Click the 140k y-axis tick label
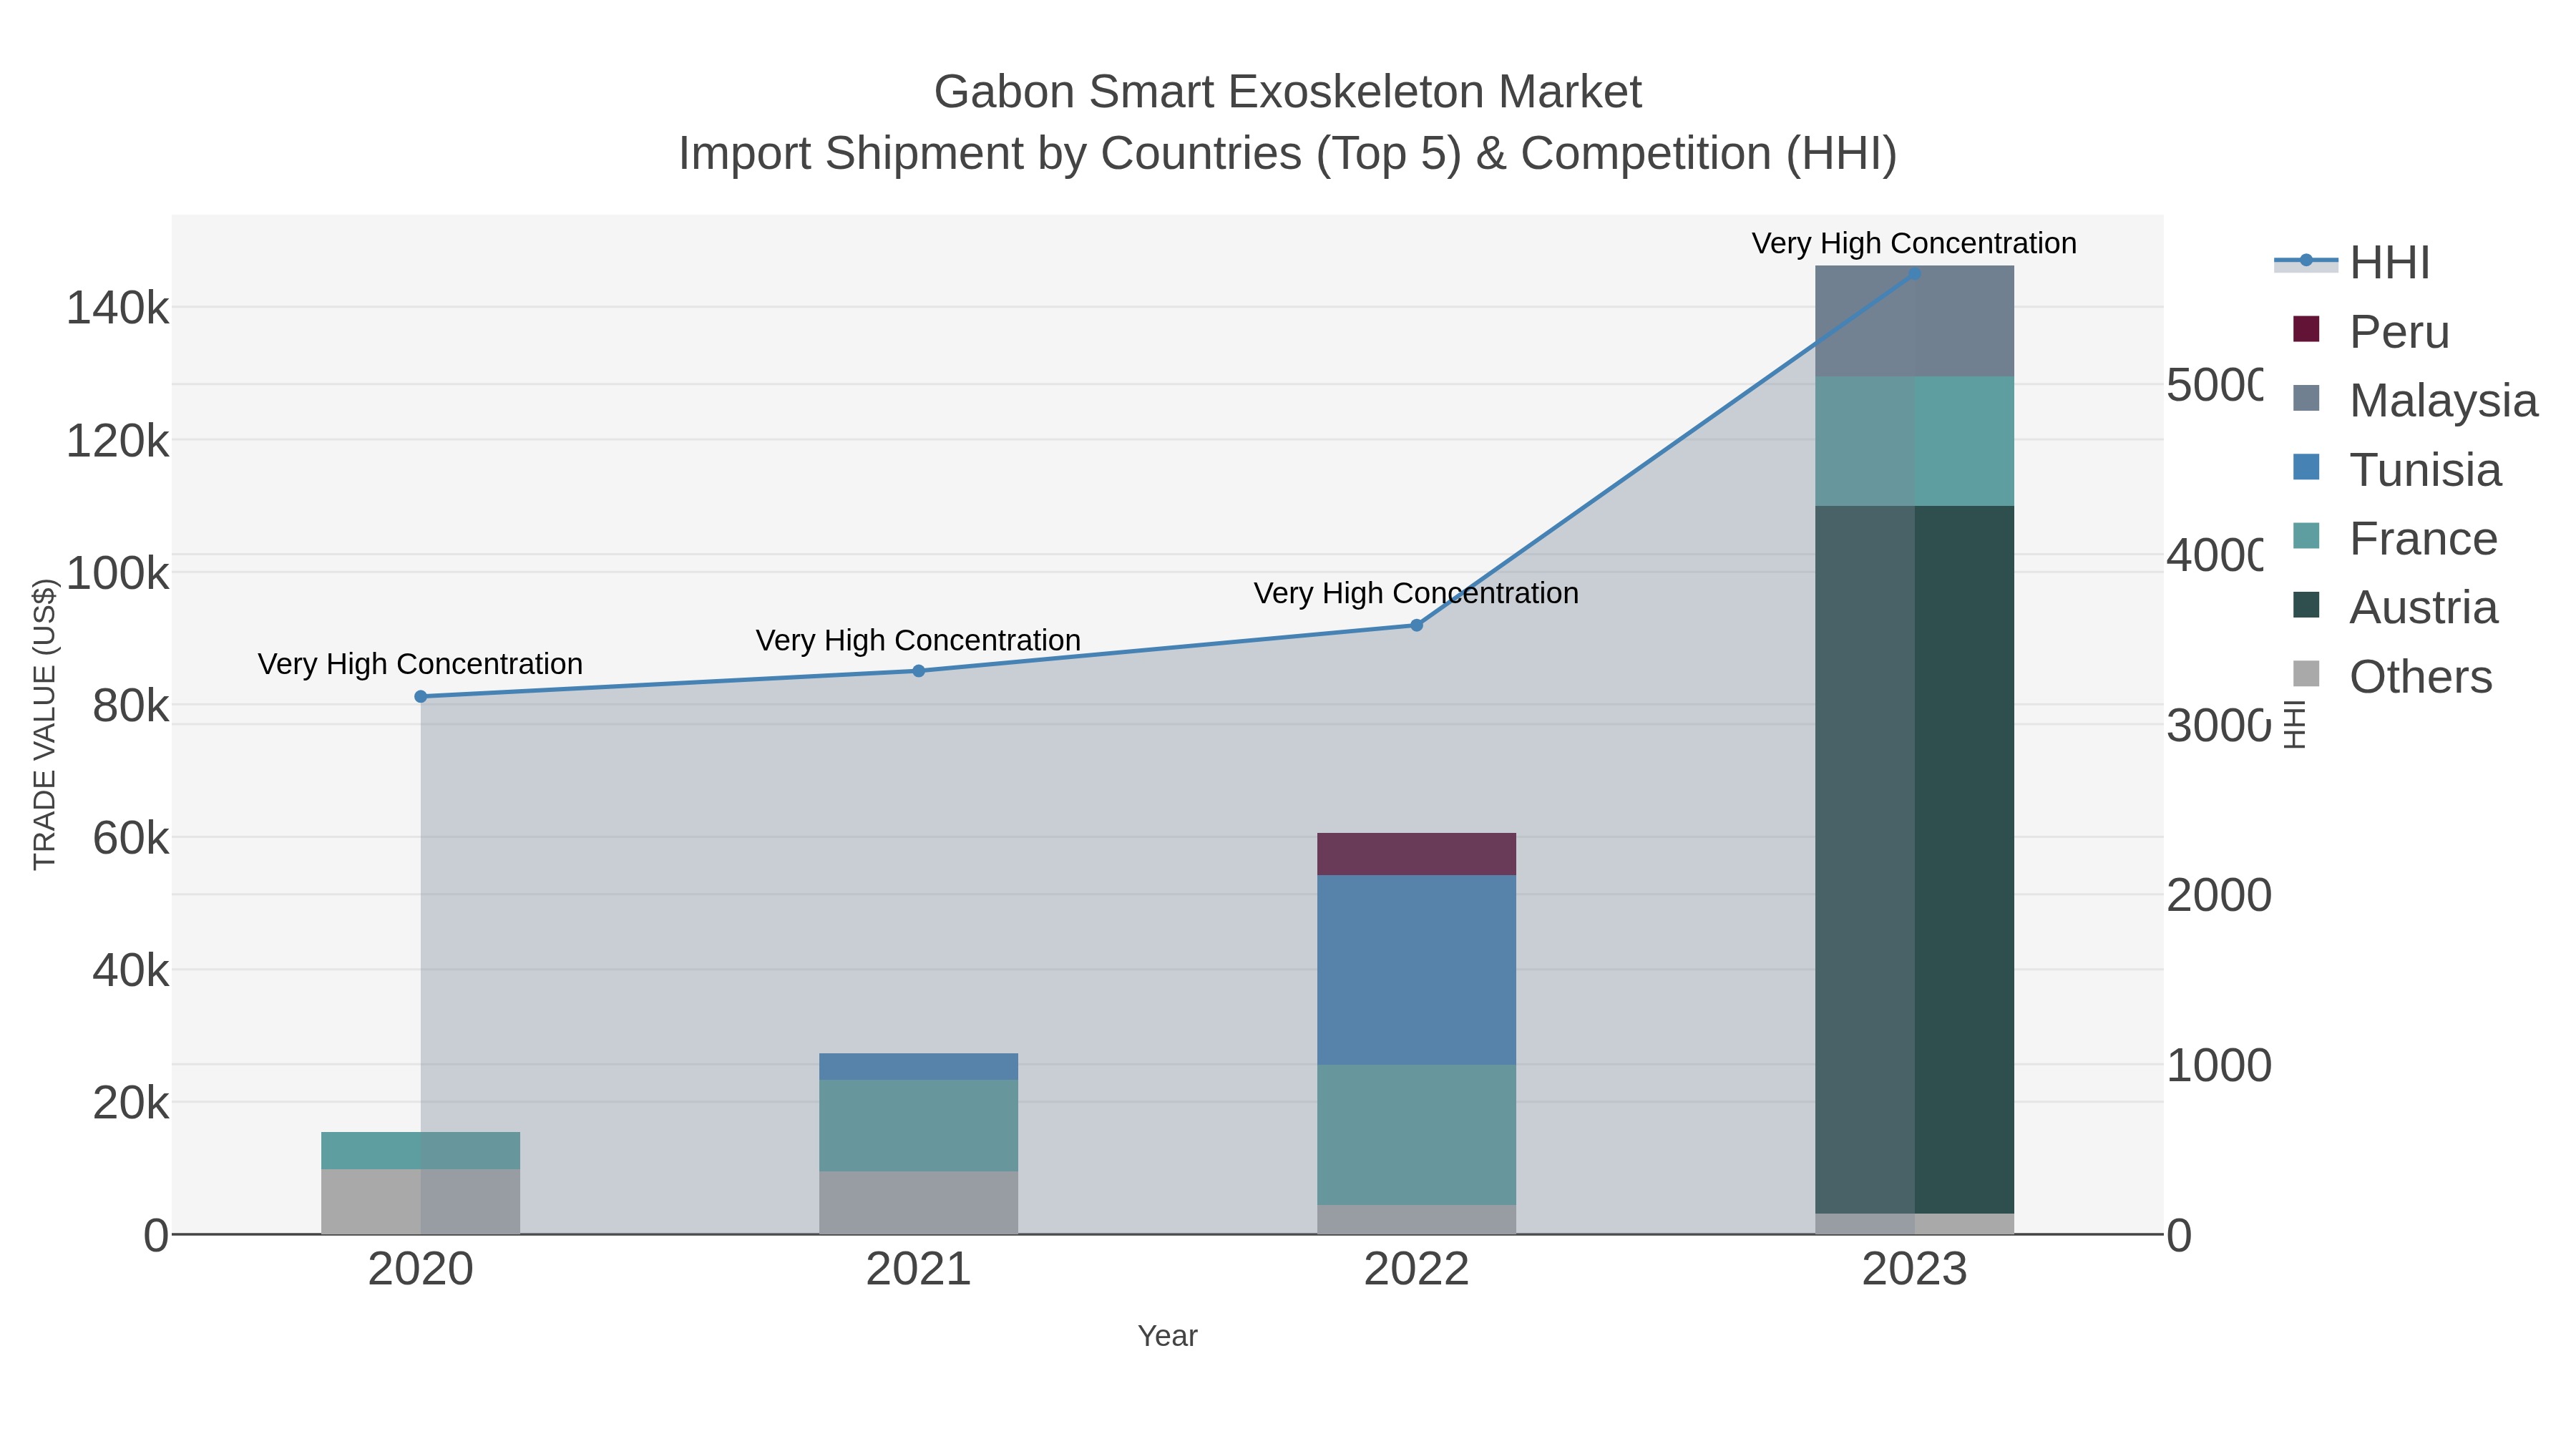This screenshot has width=2576, height=1449. (118, 308)
